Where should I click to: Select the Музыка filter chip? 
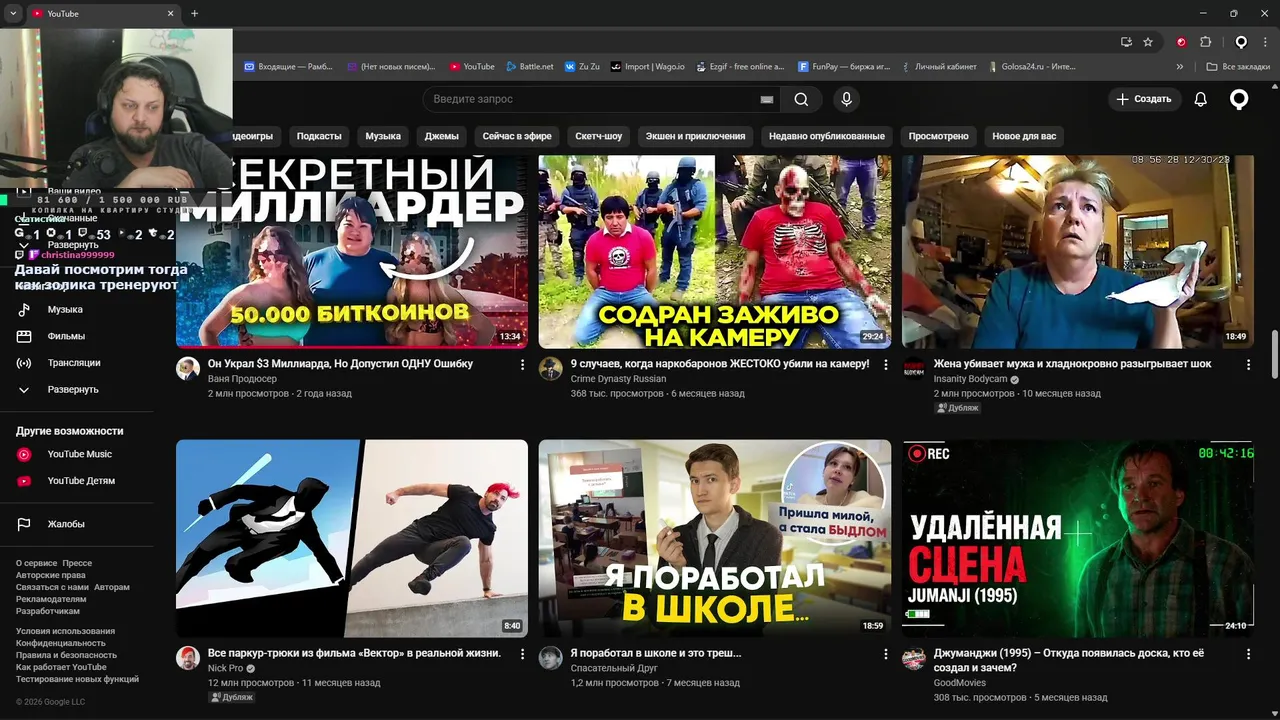[x=383, y=136]
